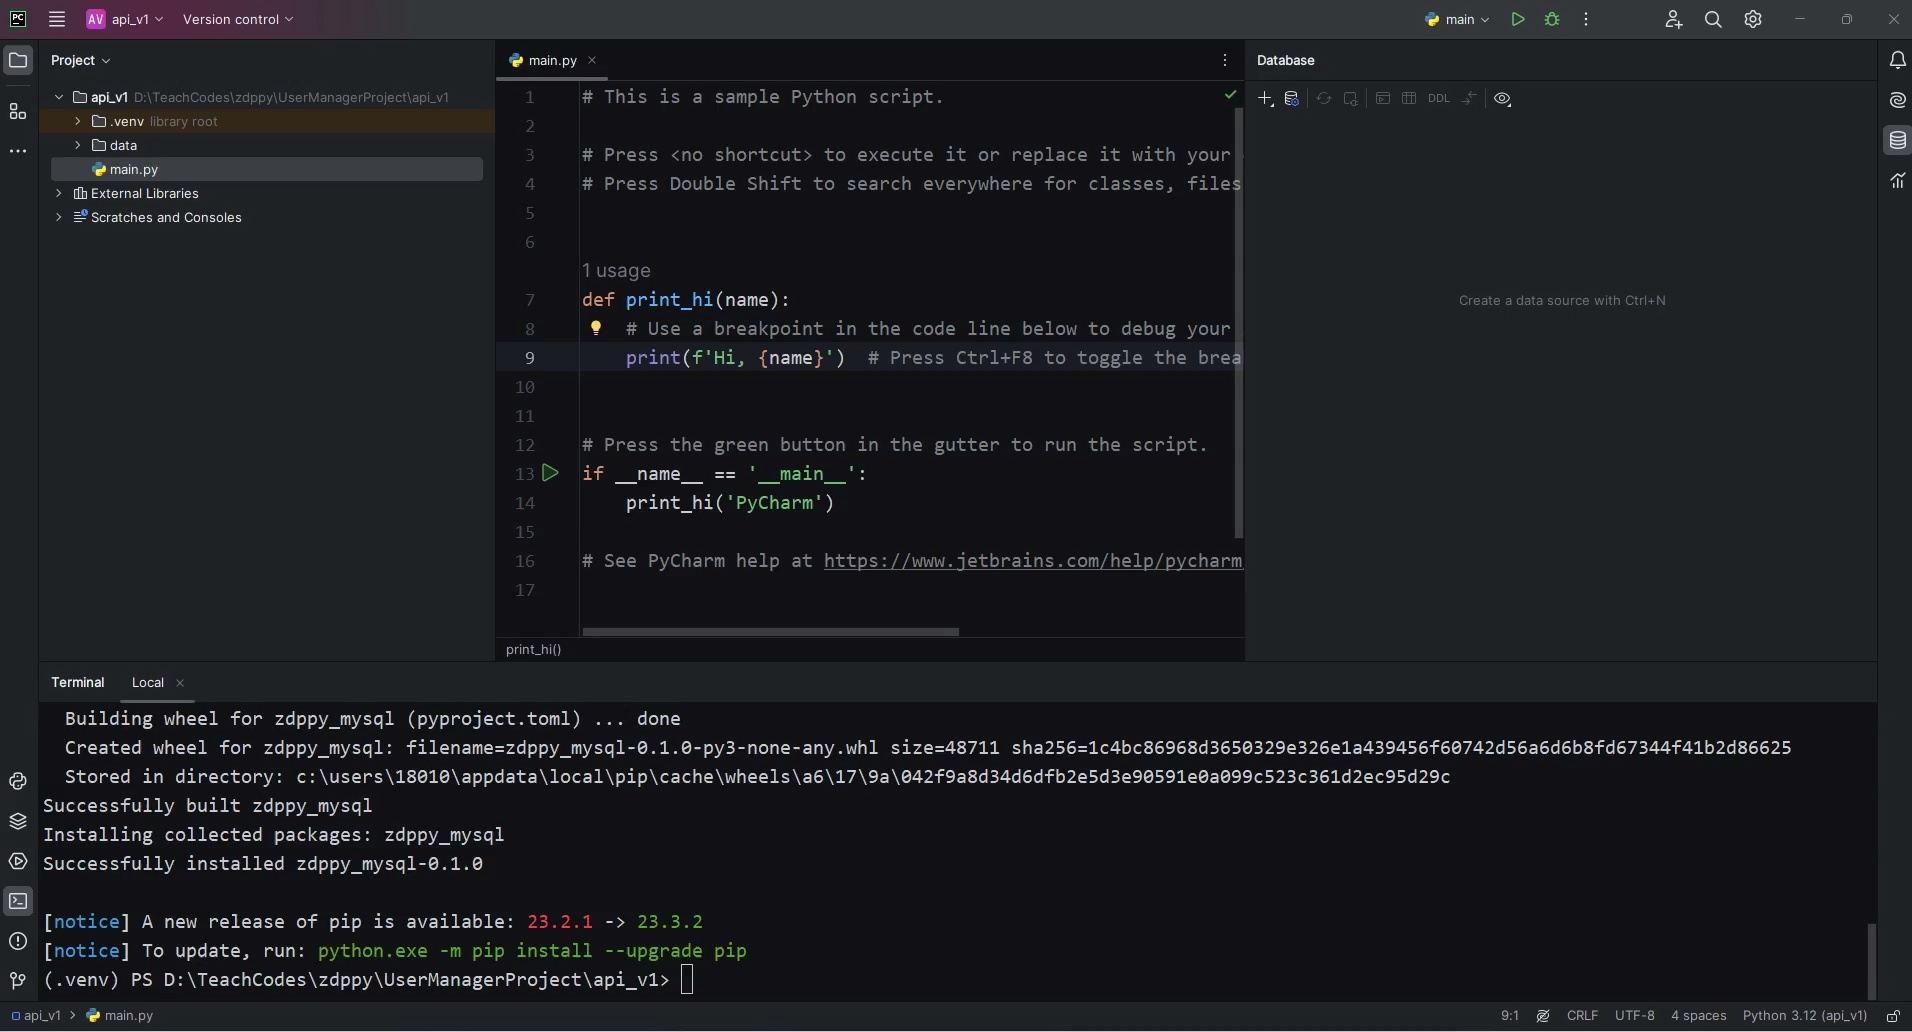Open Data Source Properties in Database panel
Screen dimensions: 1912x1032
1292,100
